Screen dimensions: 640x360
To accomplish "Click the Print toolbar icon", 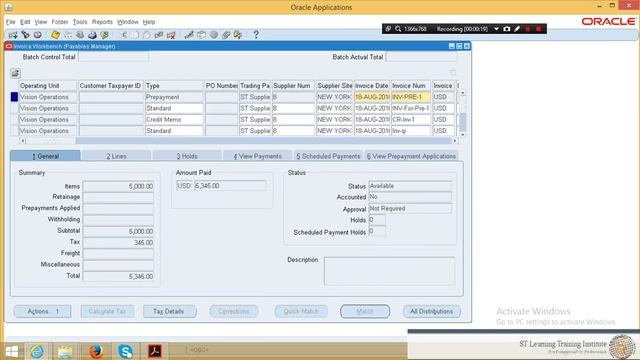I will 92,35.
